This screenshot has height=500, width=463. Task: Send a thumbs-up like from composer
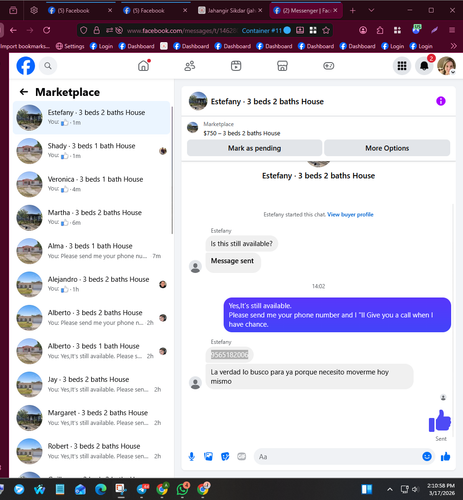[x=445, y=456]
